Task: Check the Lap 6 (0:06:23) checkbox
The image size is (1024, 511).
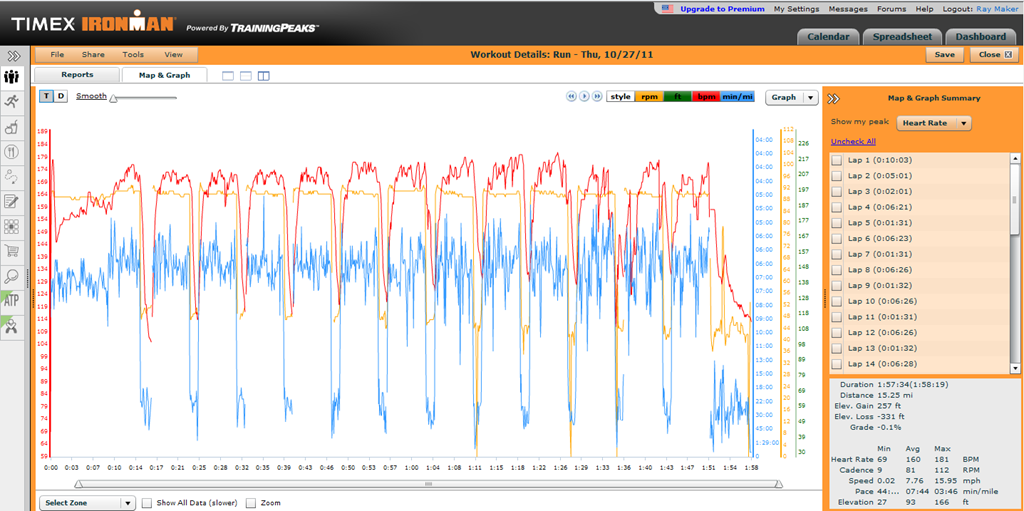Action: [x=837, y=239]
